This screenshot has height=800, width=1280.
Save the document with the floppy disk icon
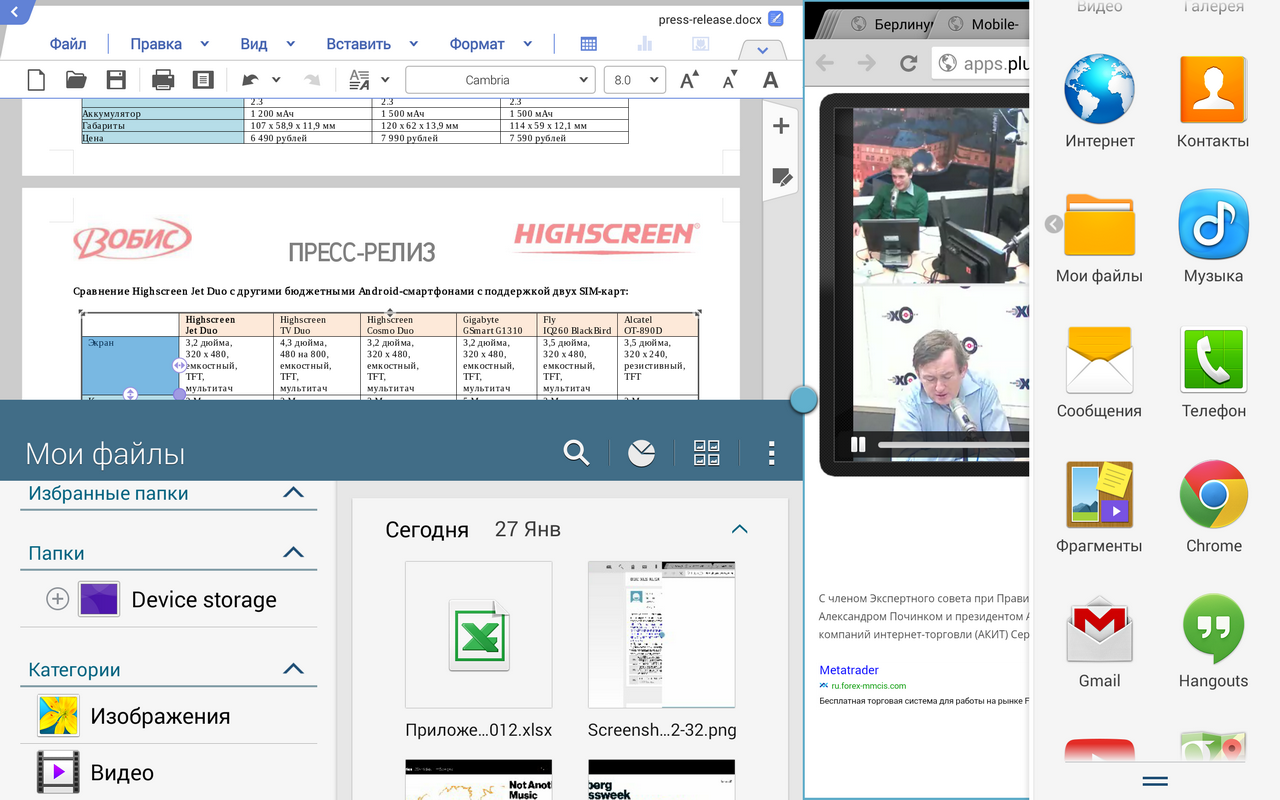(116, 80)
